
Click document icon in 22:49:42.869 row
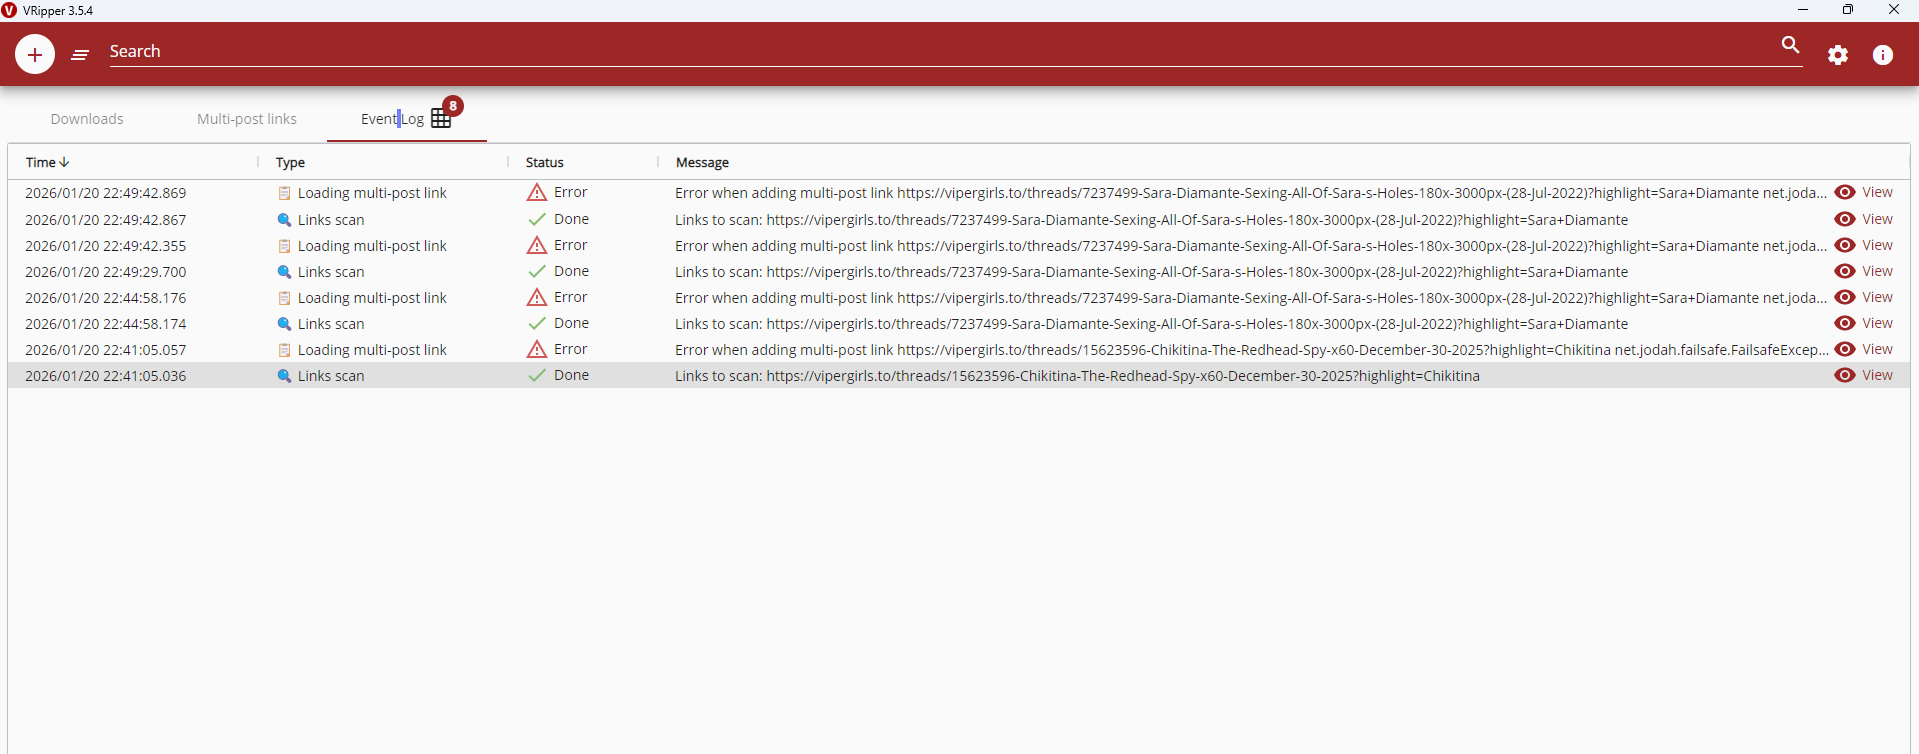284,193
